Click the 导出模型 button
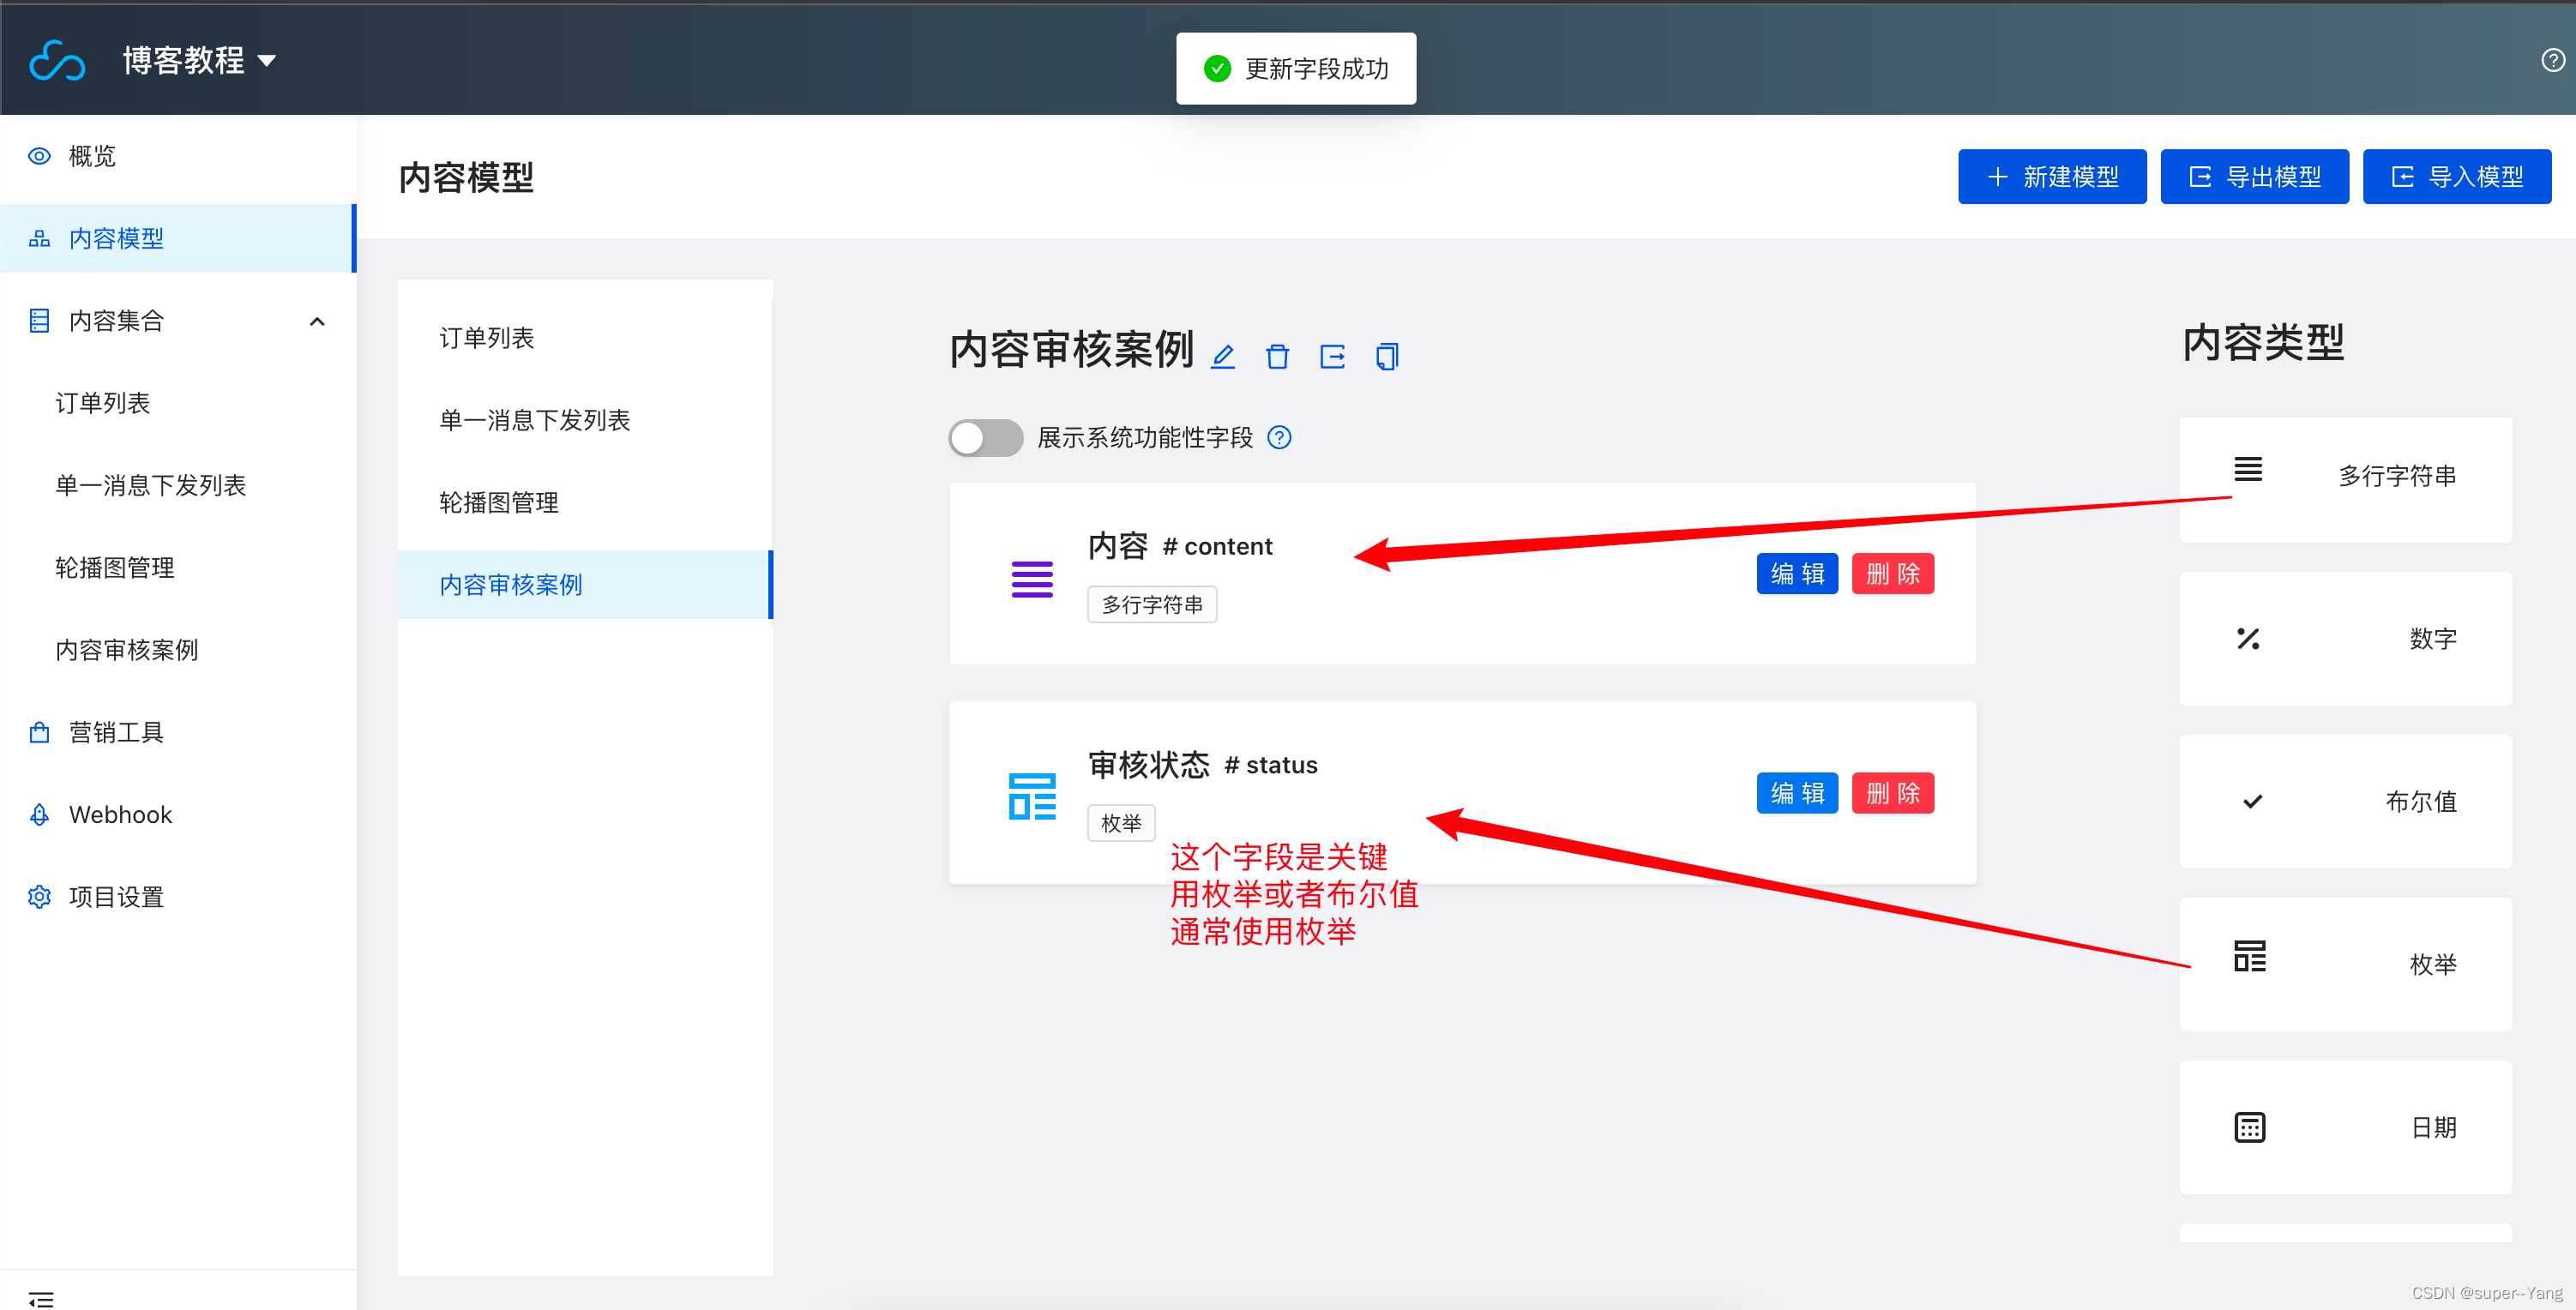 [x=2254, y=177]
